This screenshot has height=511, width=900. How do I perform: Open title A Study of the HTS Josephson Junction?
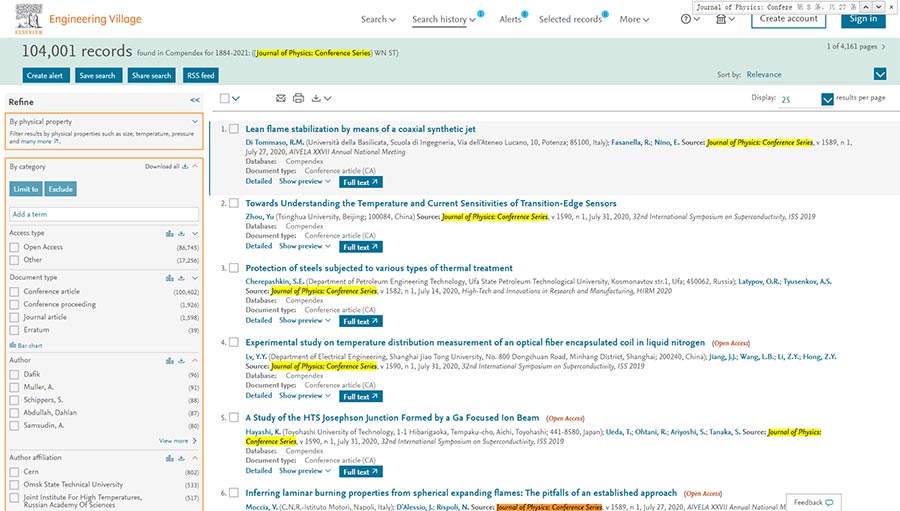pos(393,417)
